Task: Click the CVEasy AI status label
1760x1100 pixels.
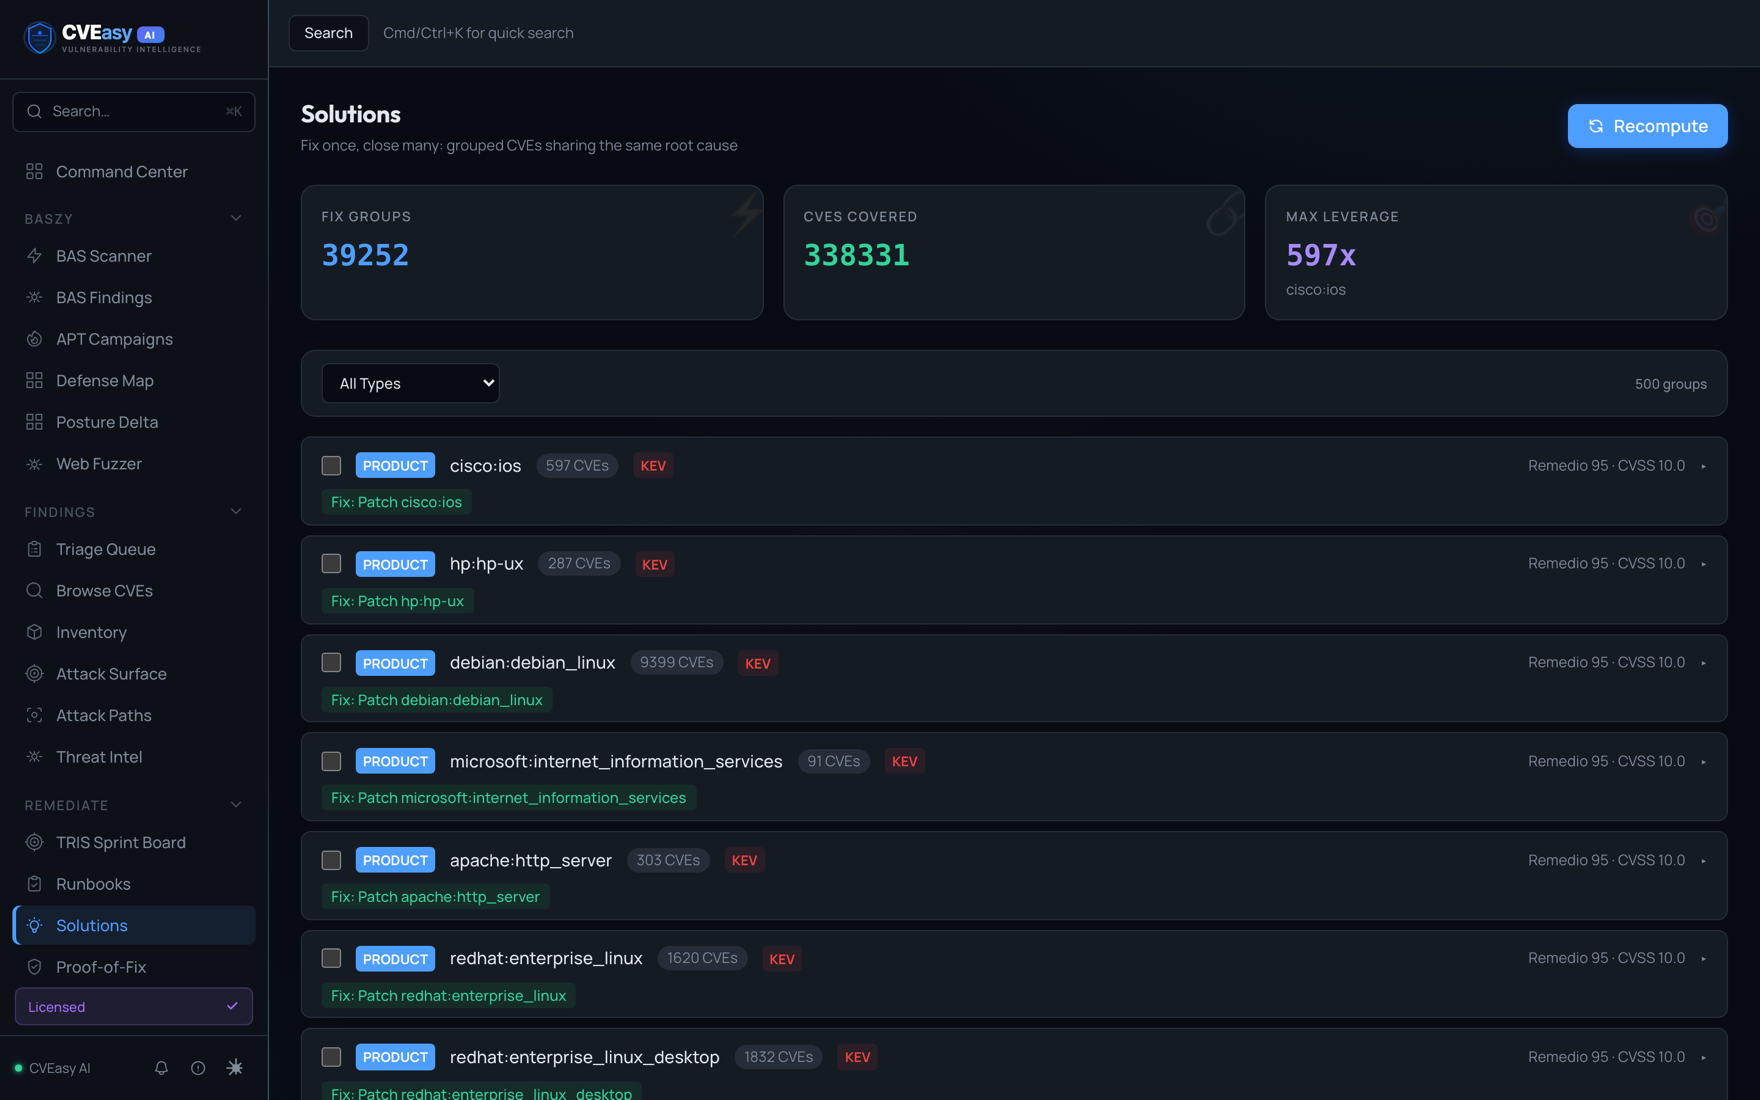Action: point(60,1068)
